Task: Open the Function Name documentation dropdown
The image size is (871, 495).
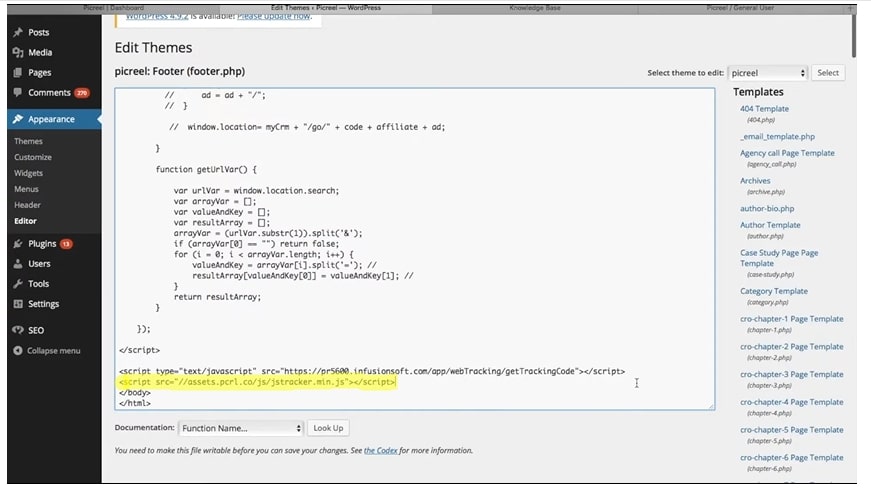Action: [x=241, y=428]
